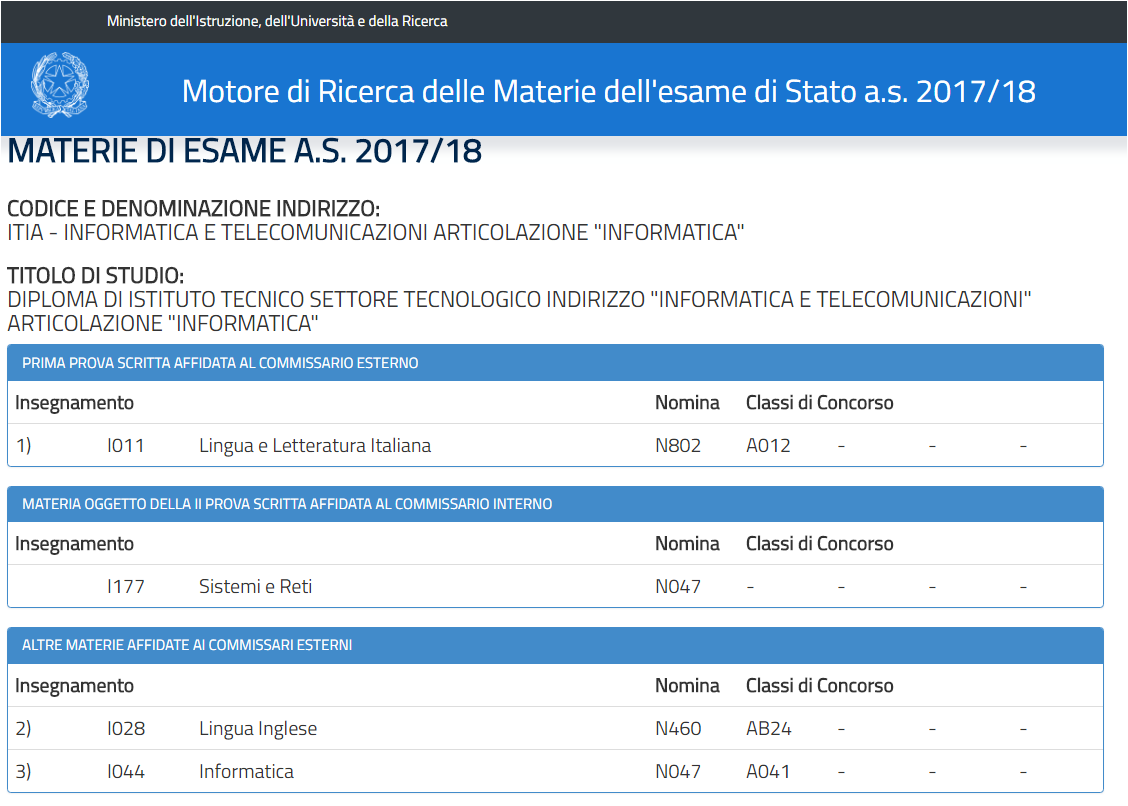Click concorso class A012

[768, 445]
